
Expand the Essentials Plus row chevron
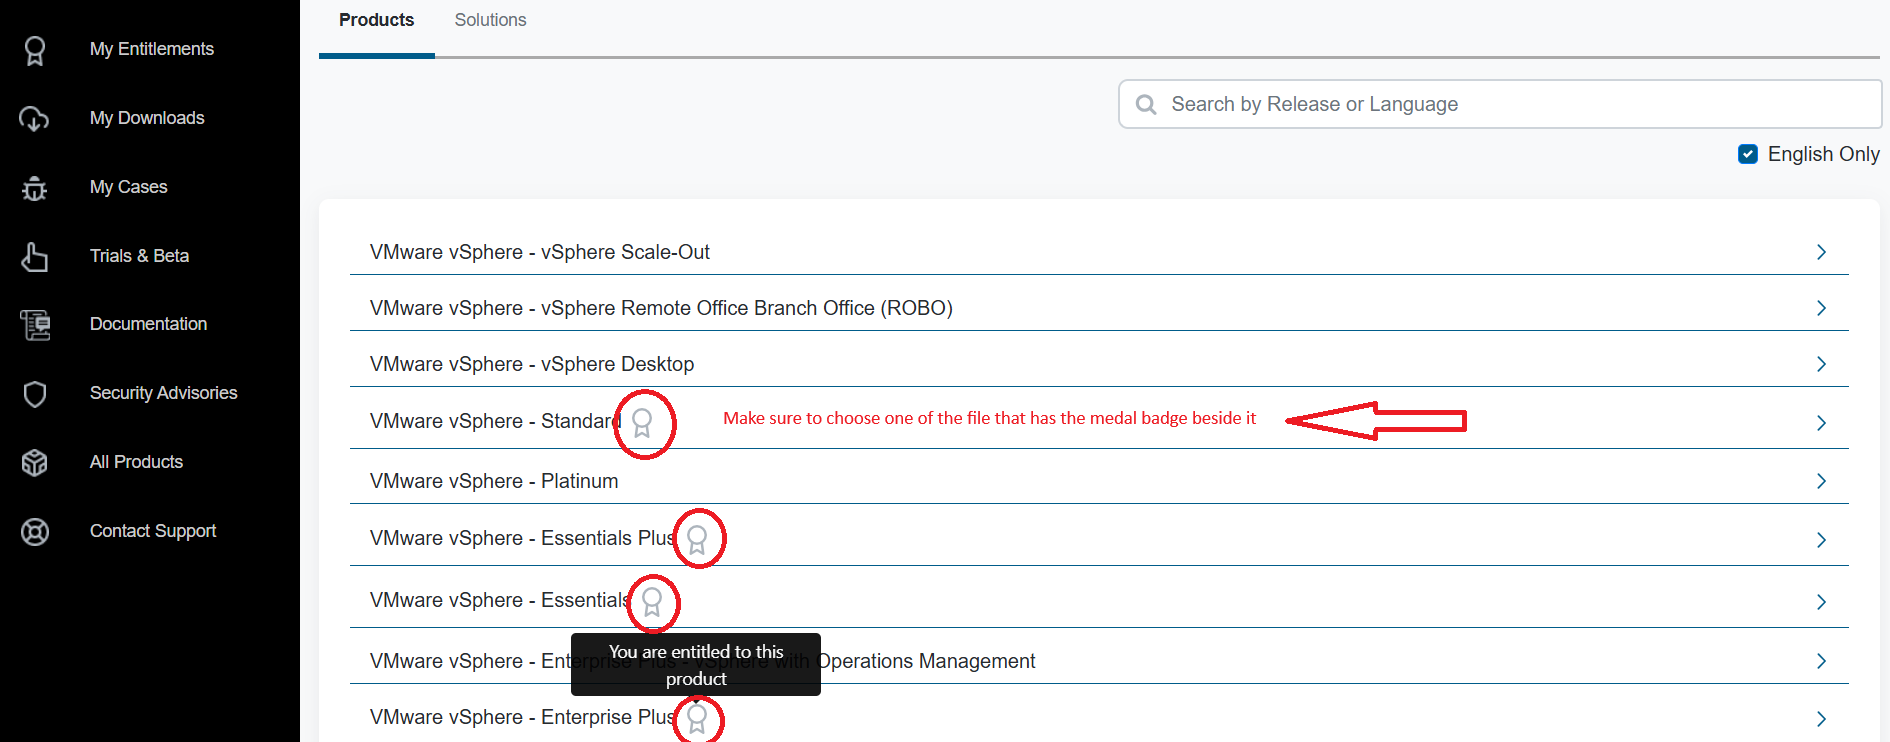tap(1821, 540)
